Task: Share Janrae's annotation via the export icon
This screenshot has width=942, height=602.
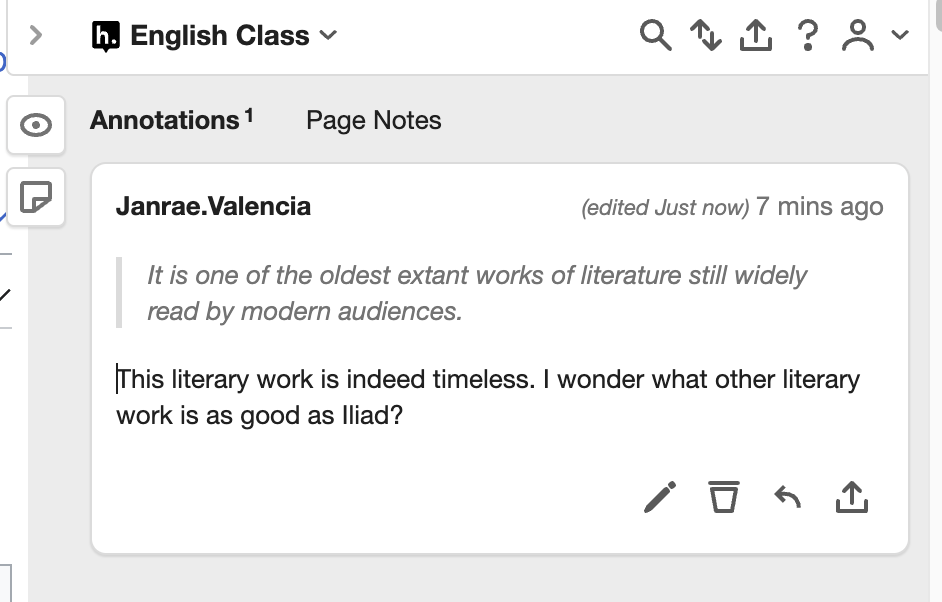Action: coord(851,497)
